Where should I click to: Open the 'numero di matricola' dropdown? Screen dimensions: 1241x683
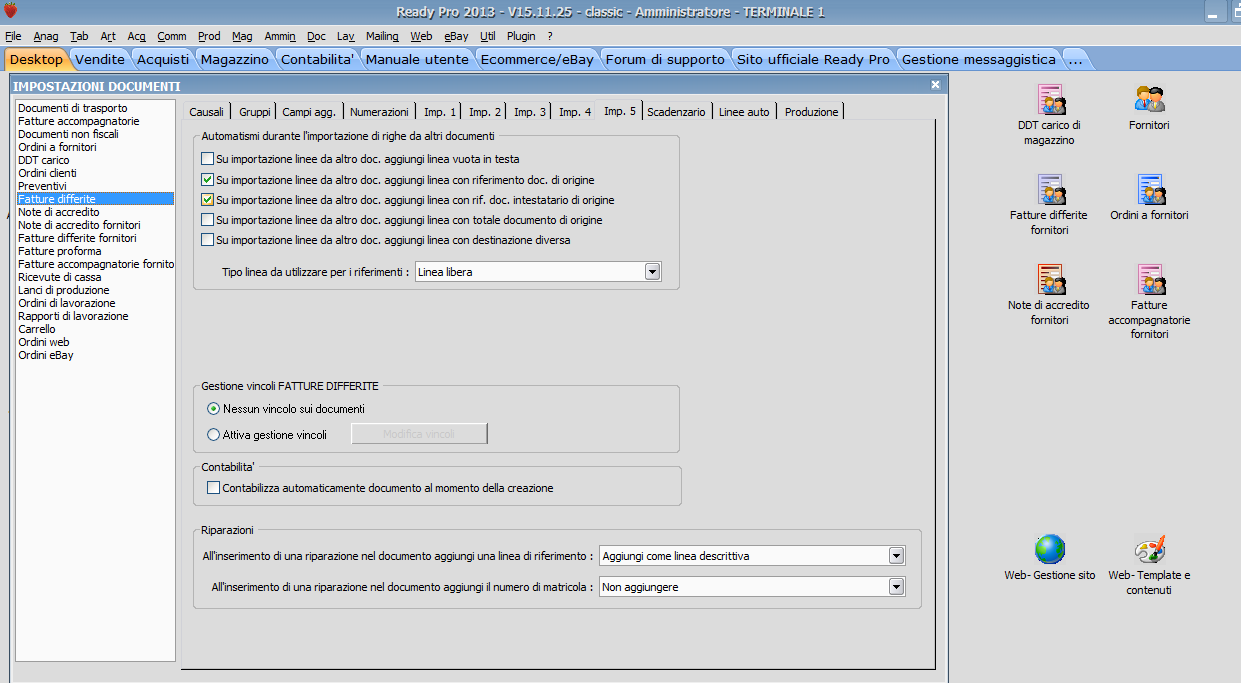pos(896,587)
